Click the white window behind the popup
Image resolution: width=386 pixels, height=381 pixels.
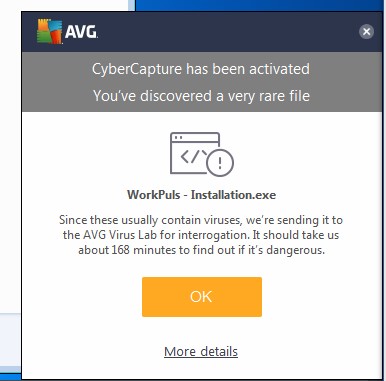pyautogui.click(x=10, y=157)
